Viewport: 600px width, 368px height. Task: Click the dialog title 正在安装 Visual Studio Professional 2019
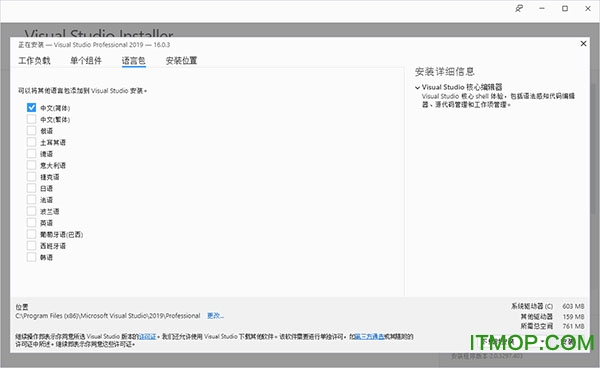pos(94,45)
